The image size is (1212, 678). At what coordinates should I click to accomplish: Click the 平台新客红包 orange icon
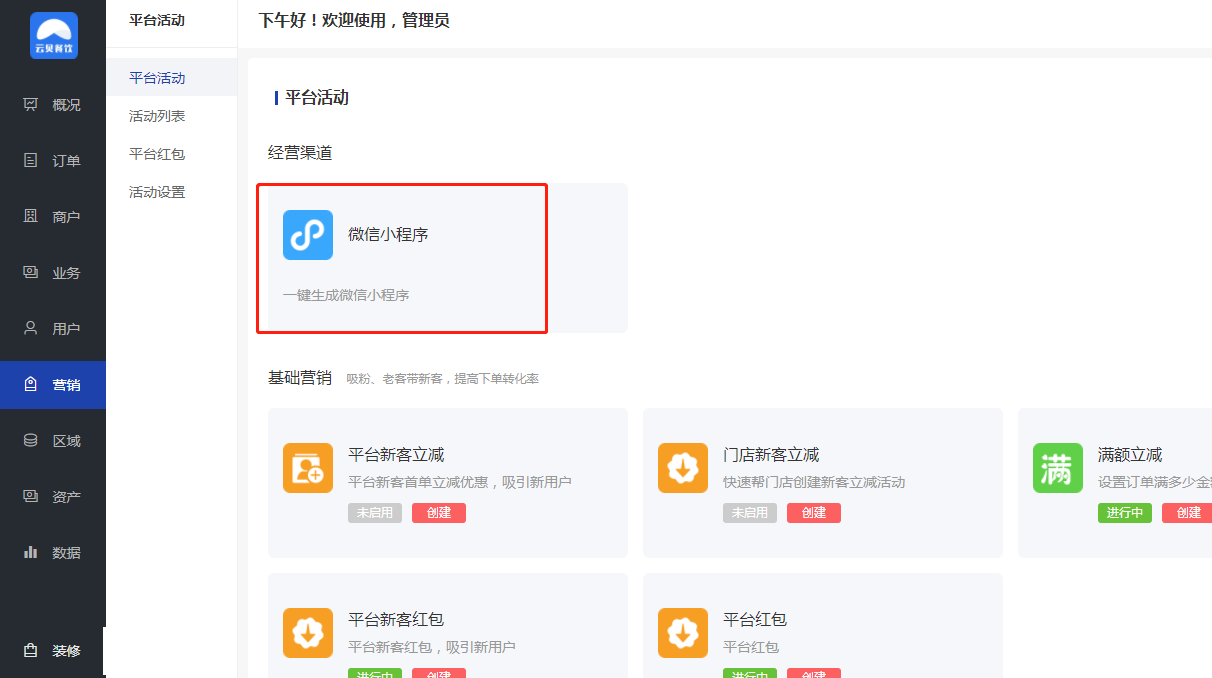pos(308,633)
